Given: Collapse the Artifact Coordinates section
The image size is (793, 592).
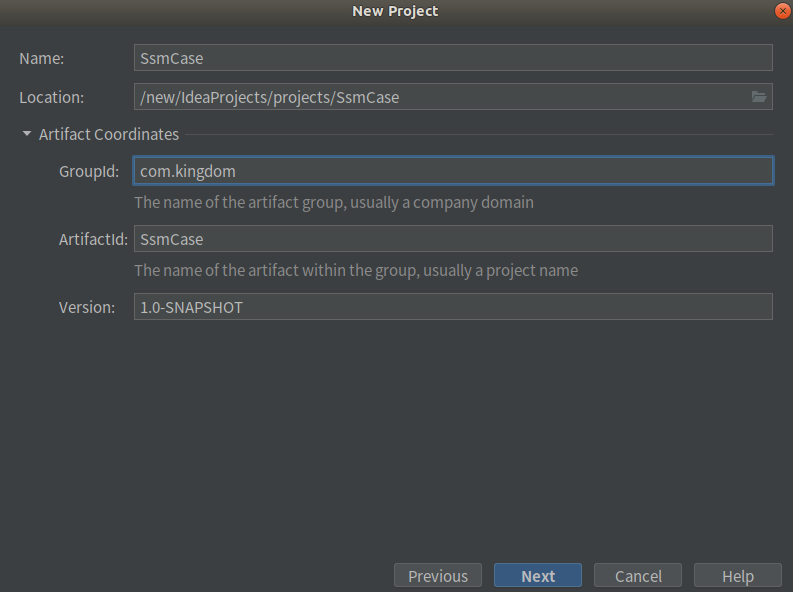Looking at the screenshot, I should click(x=27, y=134).
